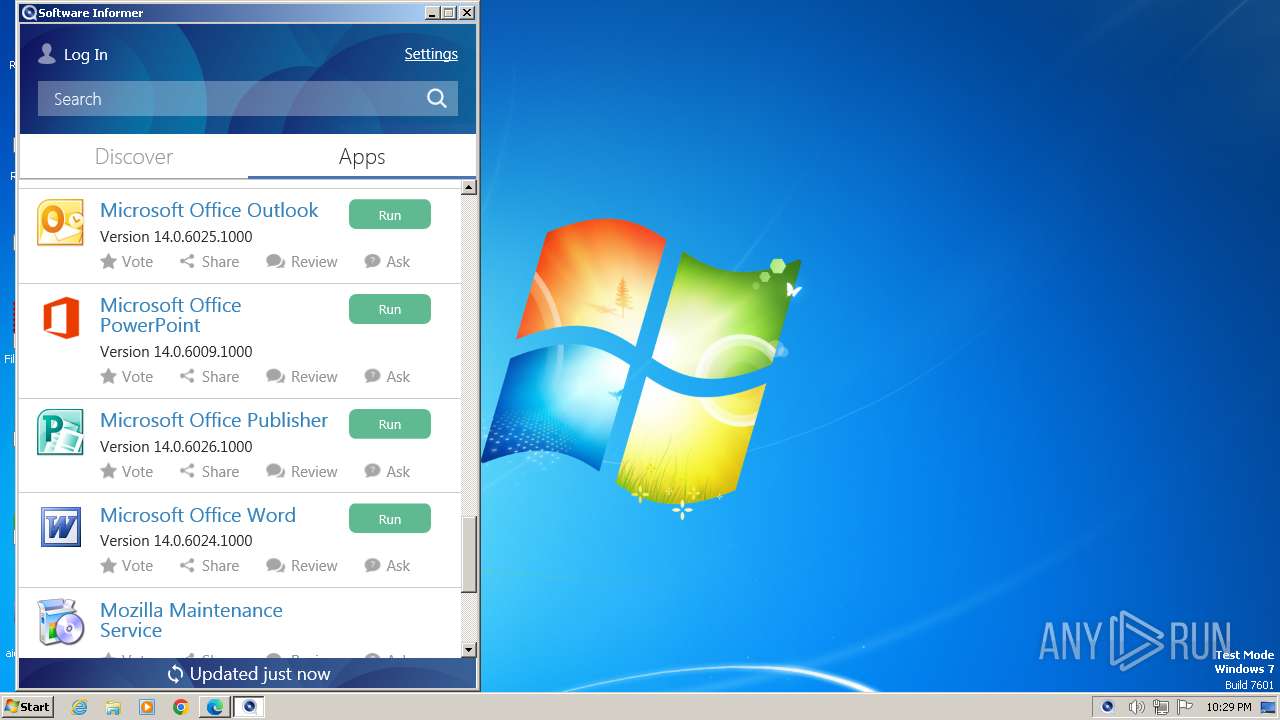
Task: Click the refresh icon in Updated just now bar
Action: 175,674
